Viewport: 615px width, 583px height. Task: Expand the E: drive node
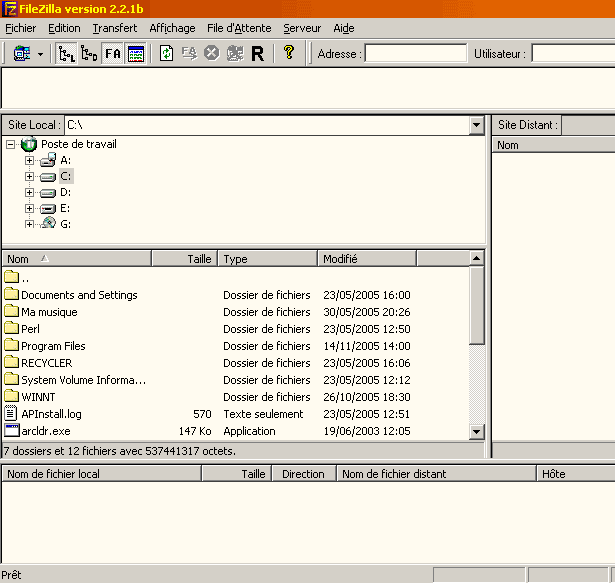29,208
